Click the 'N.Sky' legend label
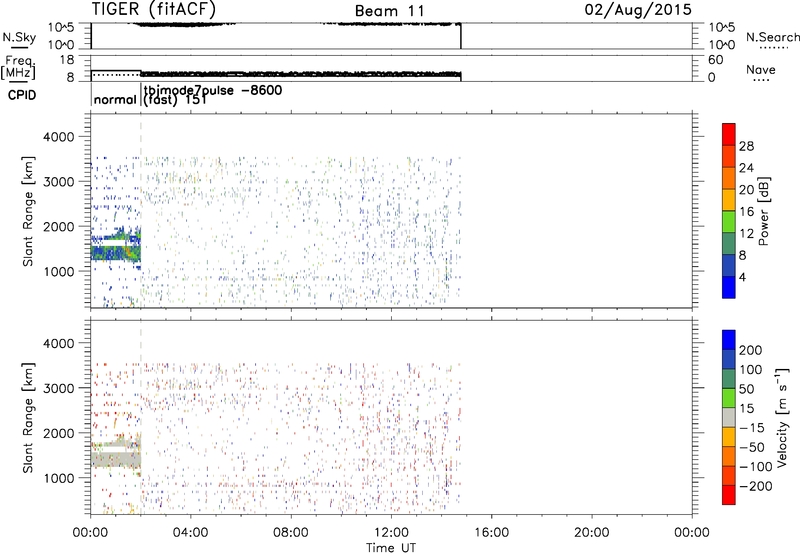800x554 pixels. tap(19, 37)
